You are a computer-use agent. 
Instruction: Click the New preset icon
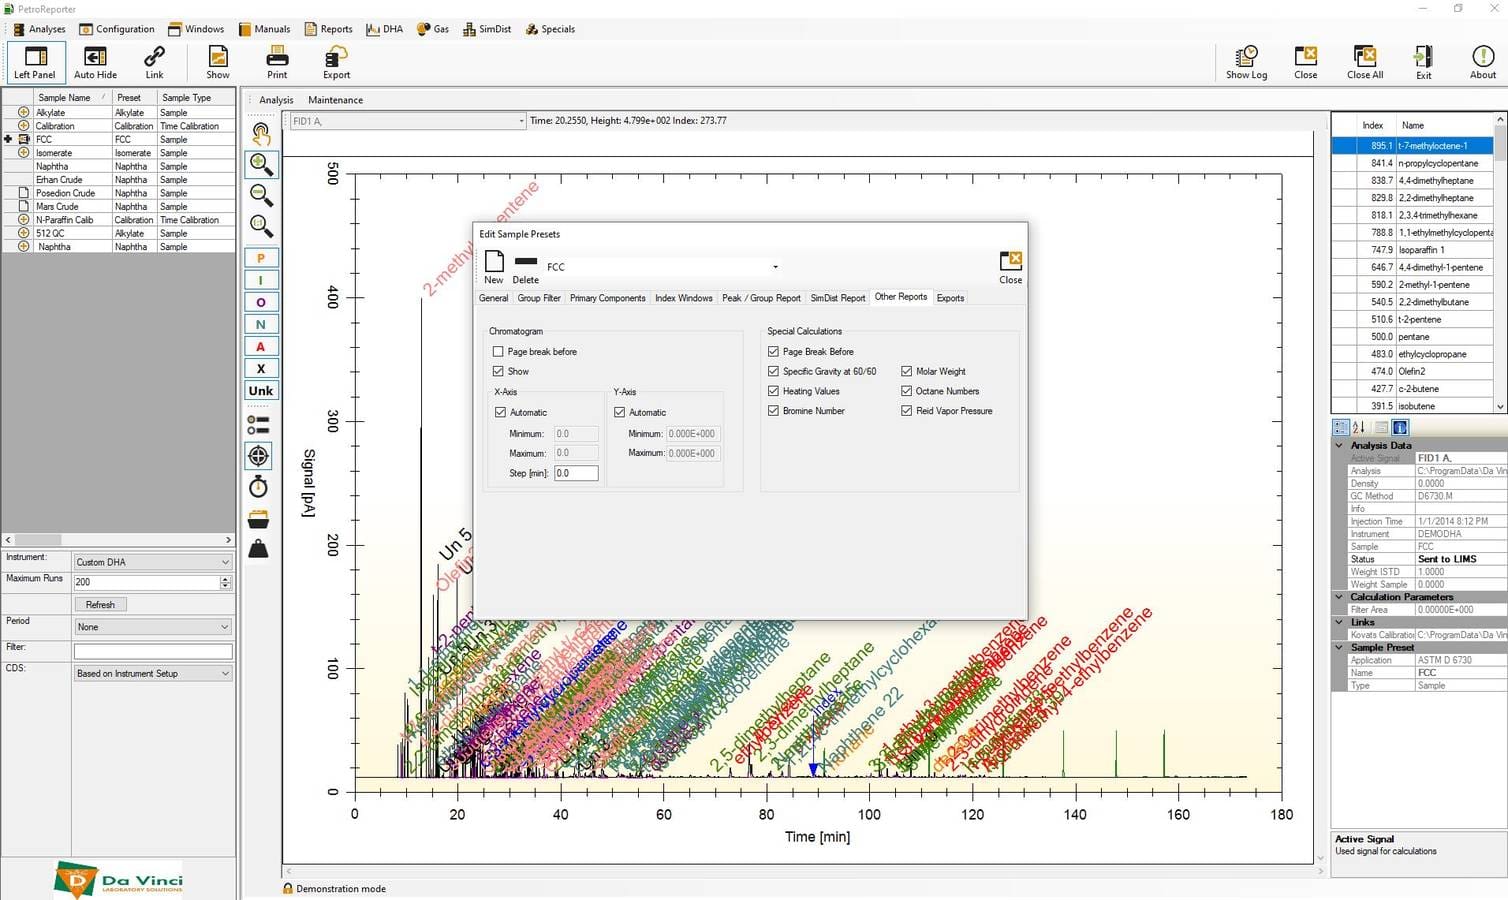pos(494,266)
